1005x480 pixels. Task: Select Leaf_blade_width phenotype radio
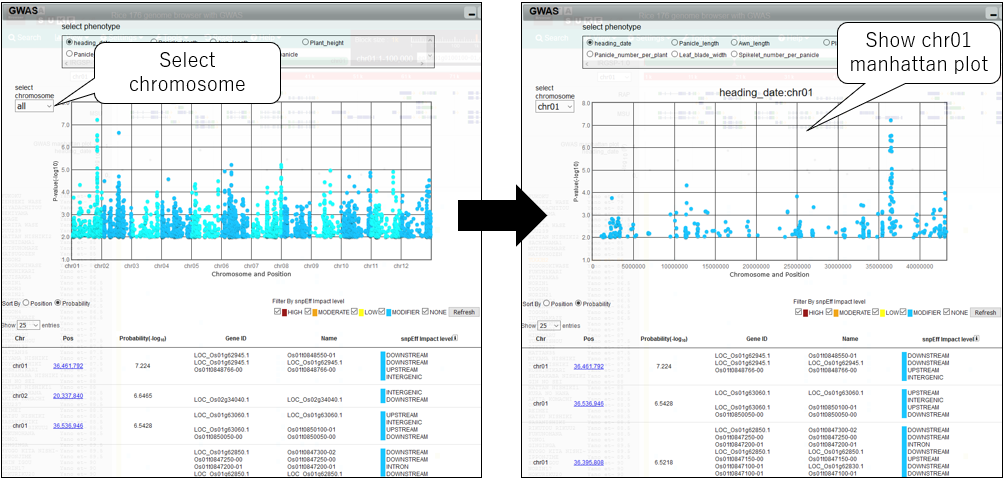(x=674, y=54)
